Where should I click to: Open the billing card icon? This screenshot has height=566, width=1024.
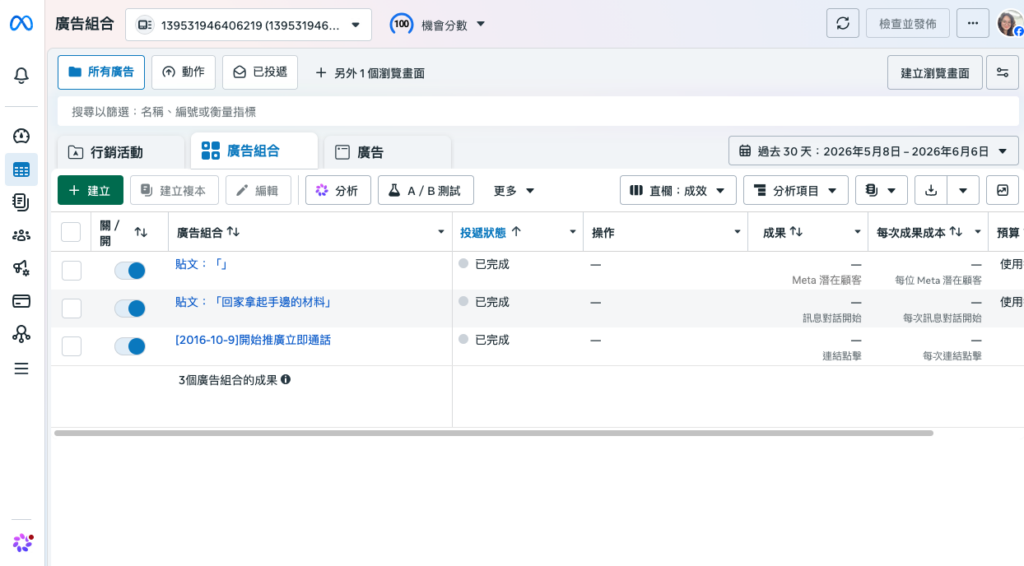[22, 301]
